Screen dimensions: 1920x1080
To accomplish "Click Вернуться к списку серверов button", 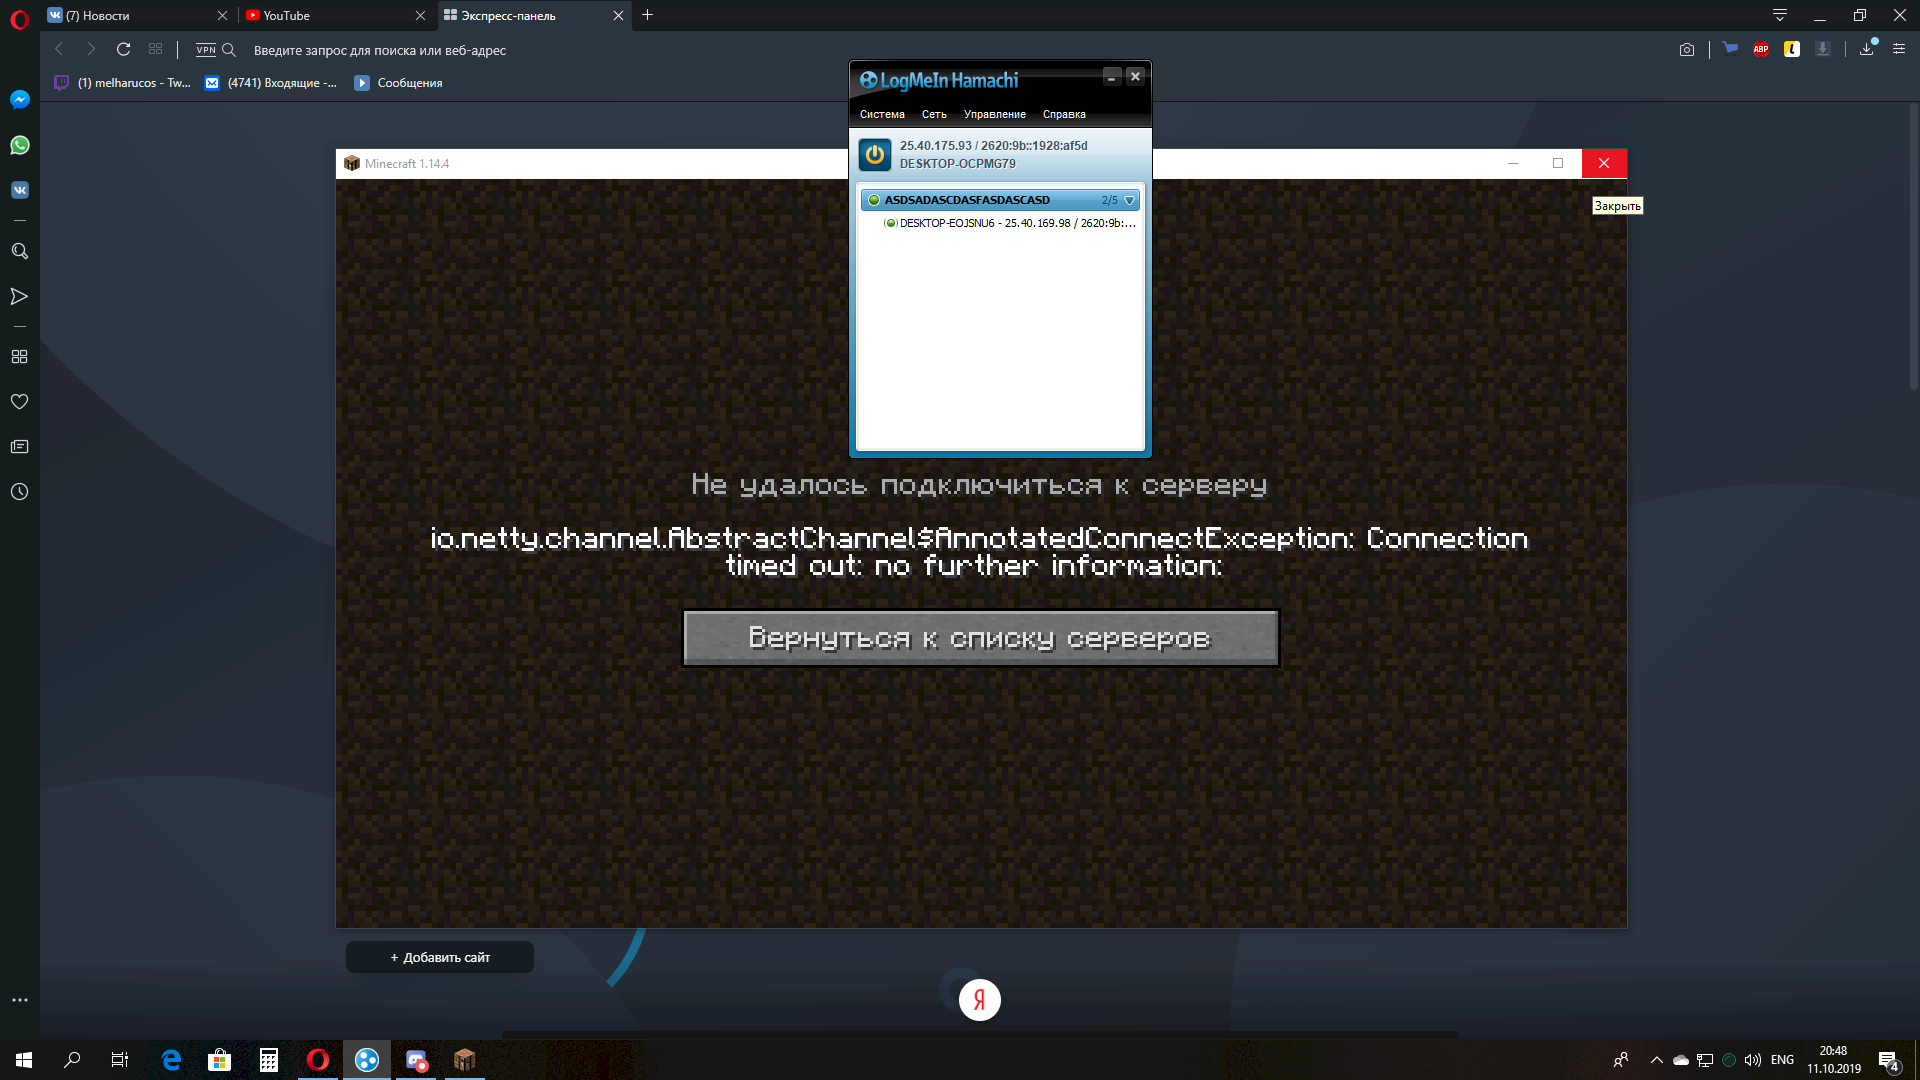I will [x=980, y=638].
